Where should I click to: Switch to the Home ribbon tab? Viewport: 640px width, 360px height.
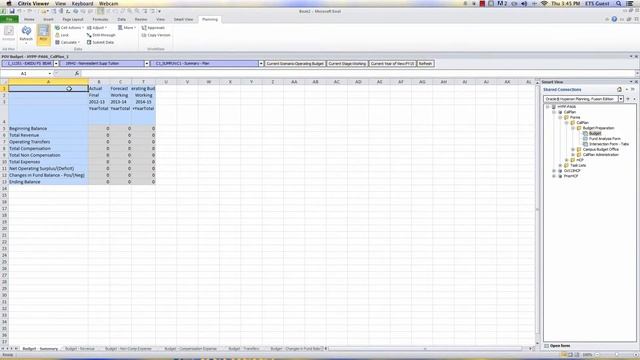29,19
